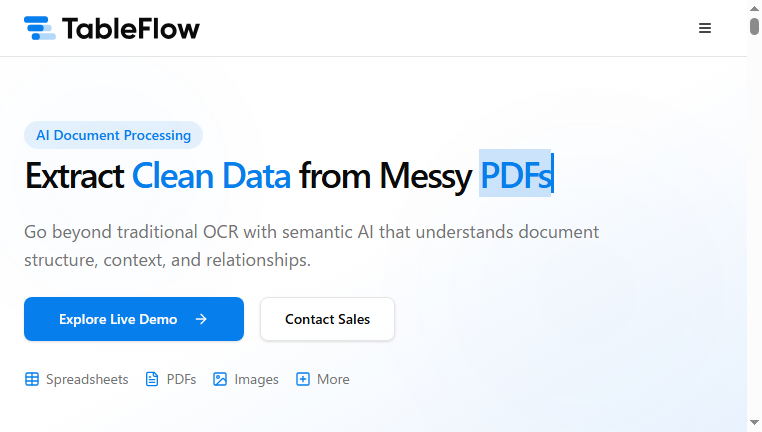Open the Explore Live Demo button

click(x=134, y=319)
